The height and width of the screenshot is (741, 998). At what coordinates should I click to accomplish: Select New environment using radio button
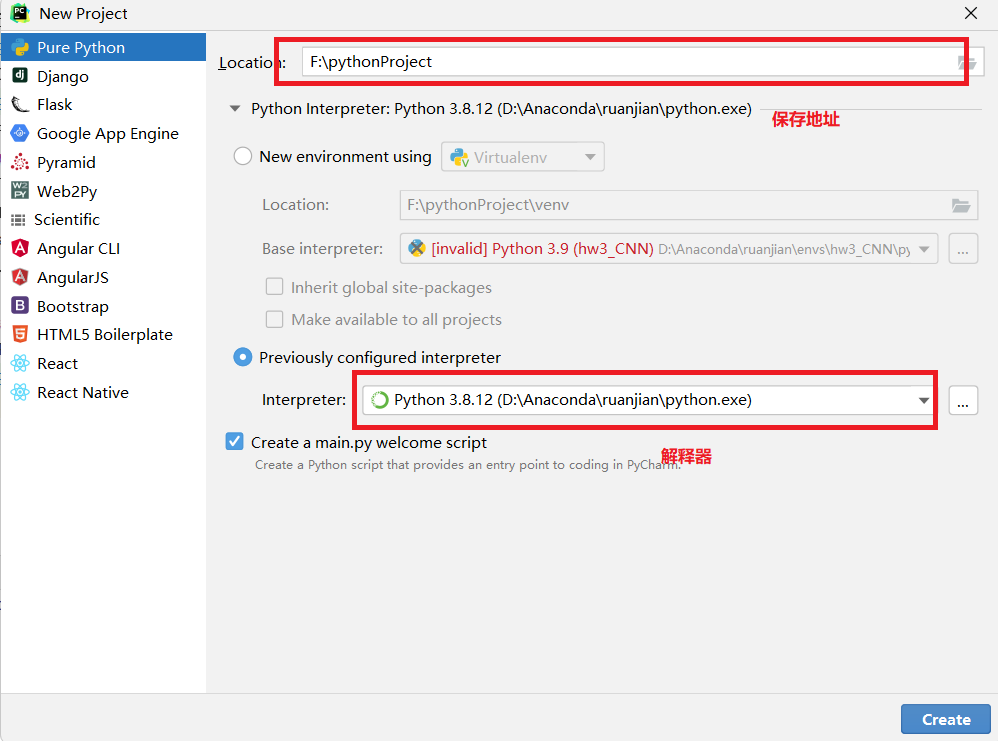[x=243, y=157]
